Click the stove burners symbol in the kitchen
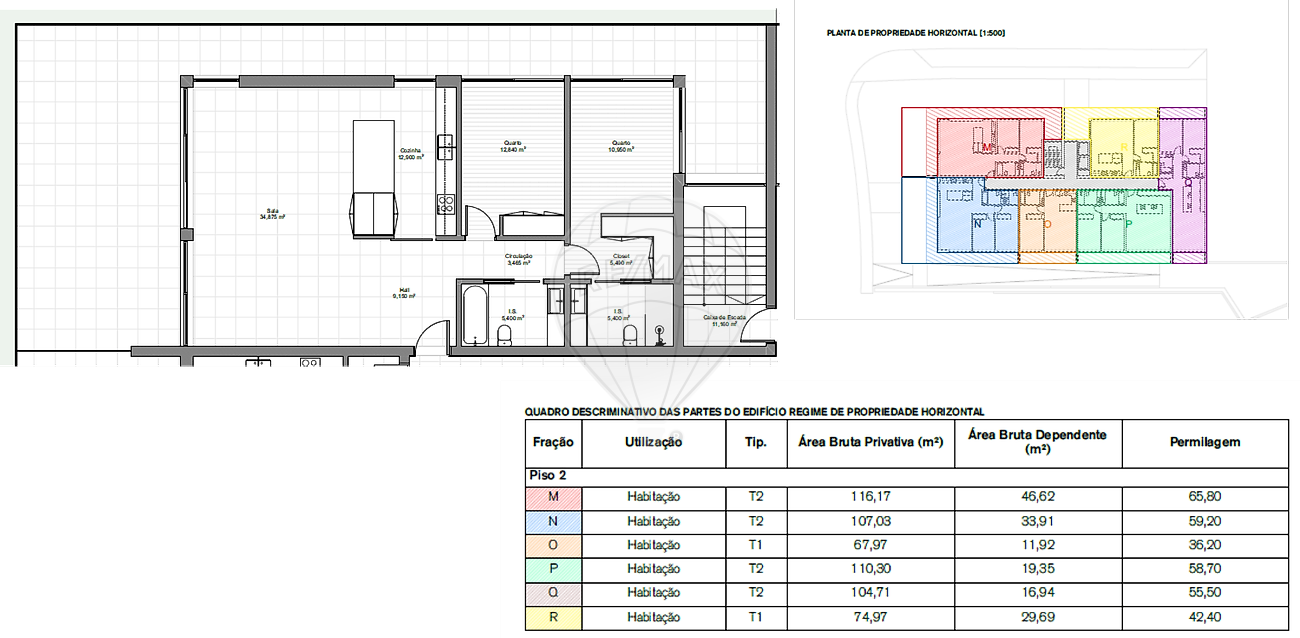The image size is (1300, 638). coord(446,204)
